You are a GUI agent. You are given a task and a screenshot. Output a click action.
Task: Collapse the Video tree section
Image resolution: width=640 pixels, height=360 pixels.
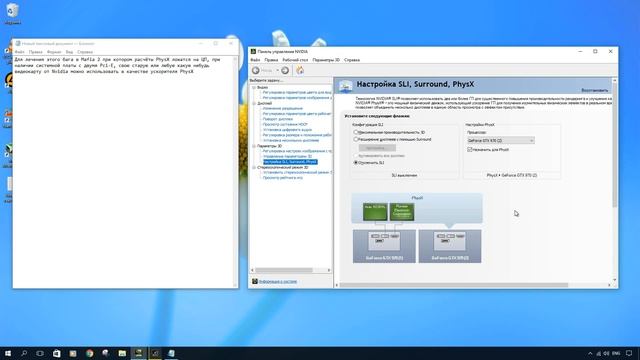pos(254,87)
